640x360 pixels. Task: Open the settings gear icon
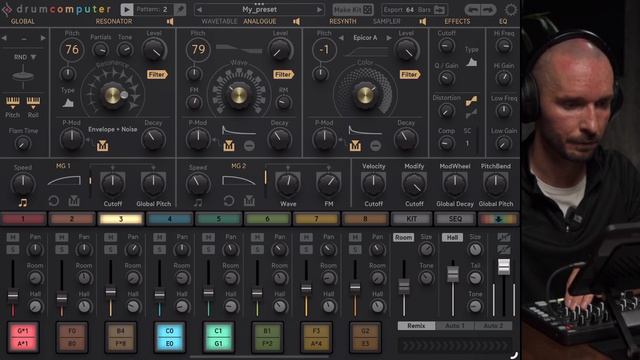(x=511, y=9)
